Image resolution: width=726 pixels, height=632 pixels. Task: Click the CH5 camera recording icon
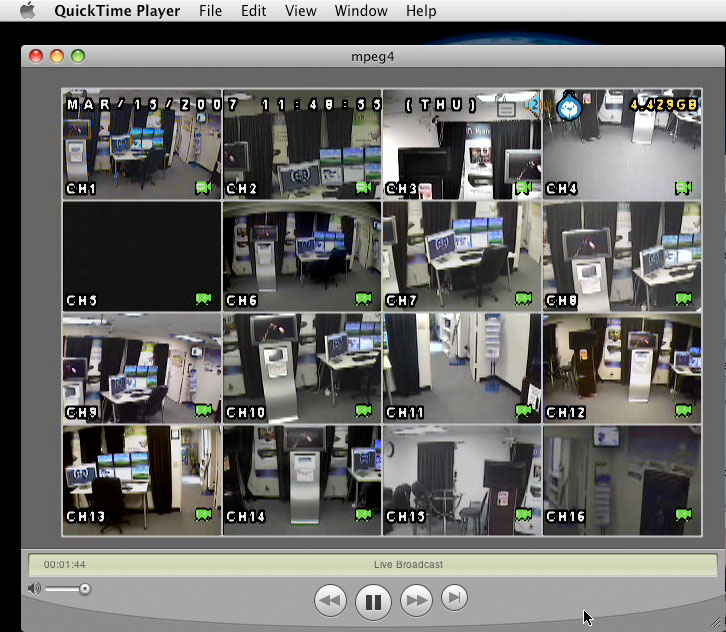click(203, 299)
